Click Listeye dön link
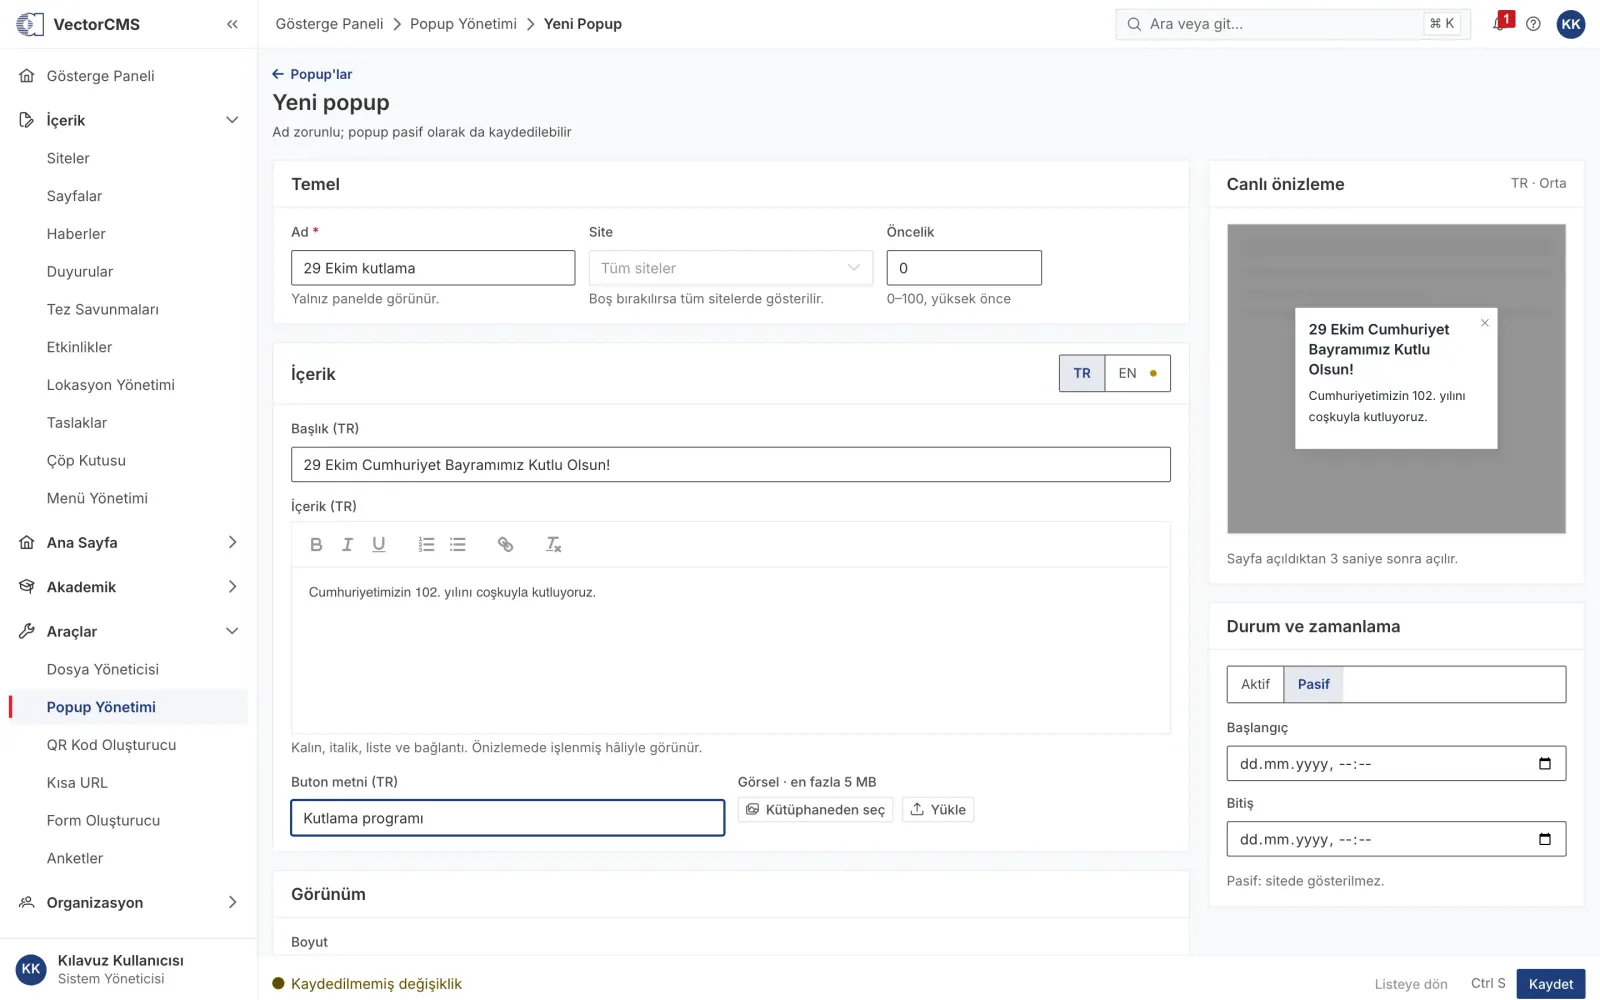 tap(1411, 984)
